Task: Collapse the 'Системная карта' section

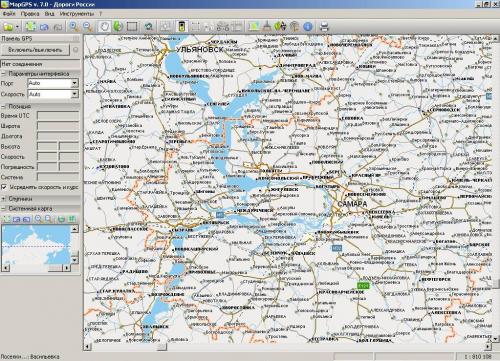Action: click(x=4, y=209)
